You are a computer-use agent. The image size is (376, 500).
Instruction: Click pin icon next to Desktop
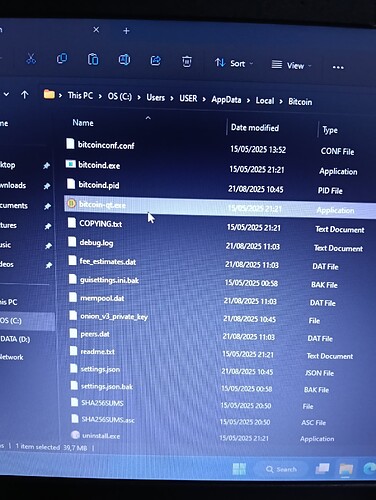pos(47,166)
